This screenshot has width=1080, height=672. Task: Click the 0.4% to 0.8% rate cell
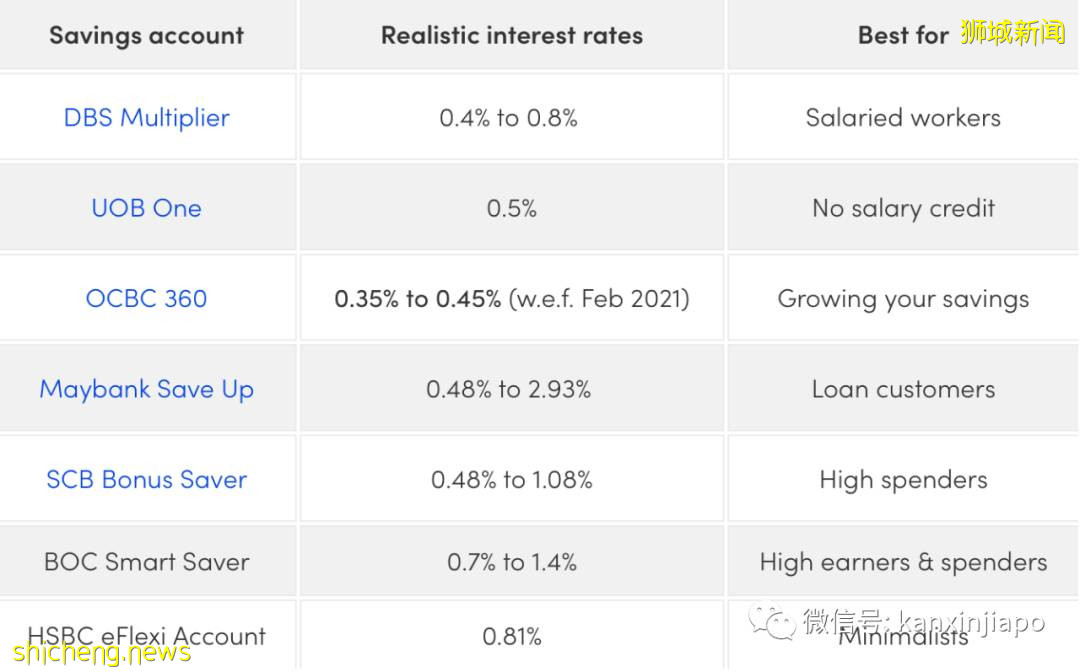tap(509, 118)
